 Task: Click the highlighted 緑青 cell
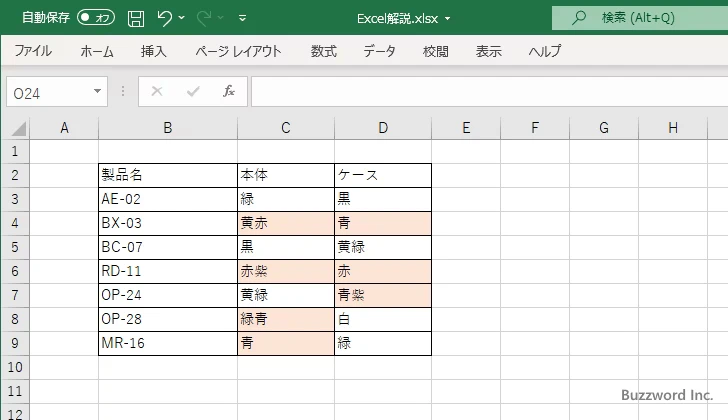(286, 320)
